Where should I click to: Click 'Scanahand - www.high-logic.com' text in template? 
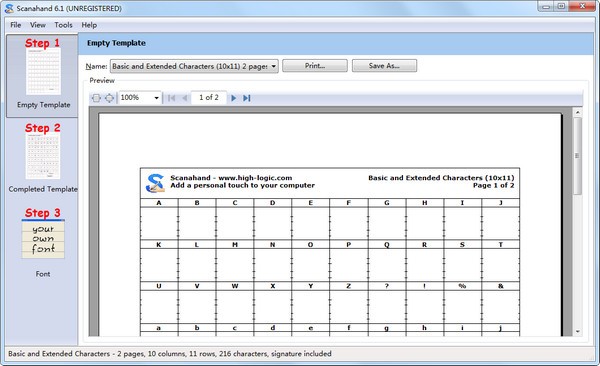[x=231, y=178]
